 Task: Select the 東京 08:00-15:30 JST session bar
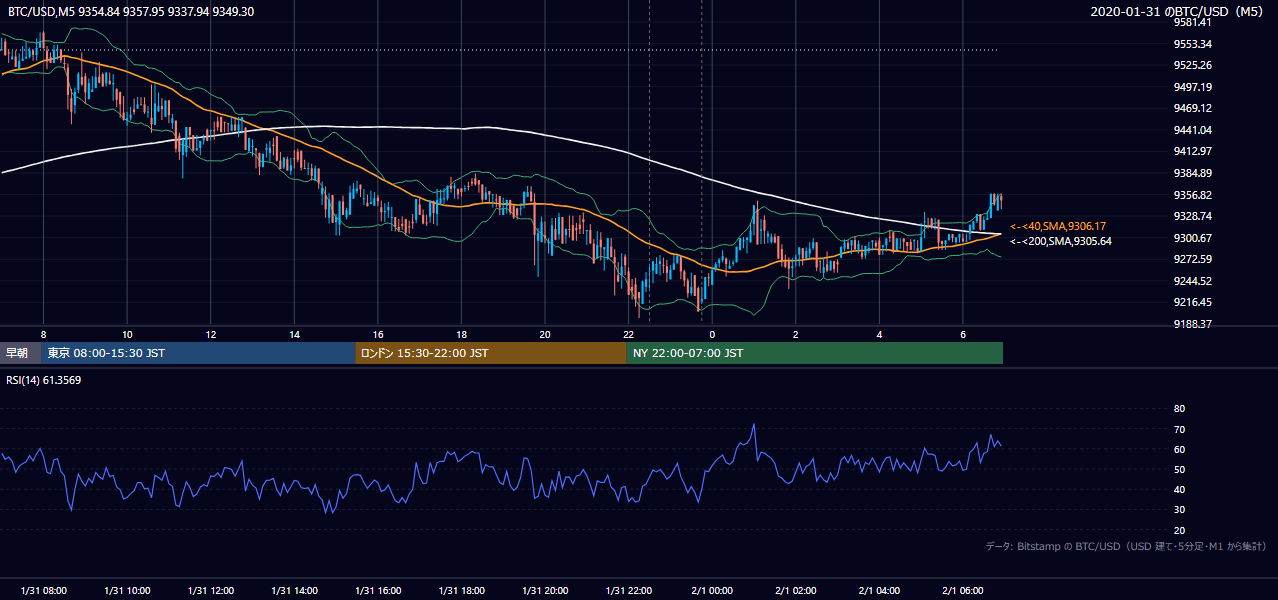coord(199,353)
